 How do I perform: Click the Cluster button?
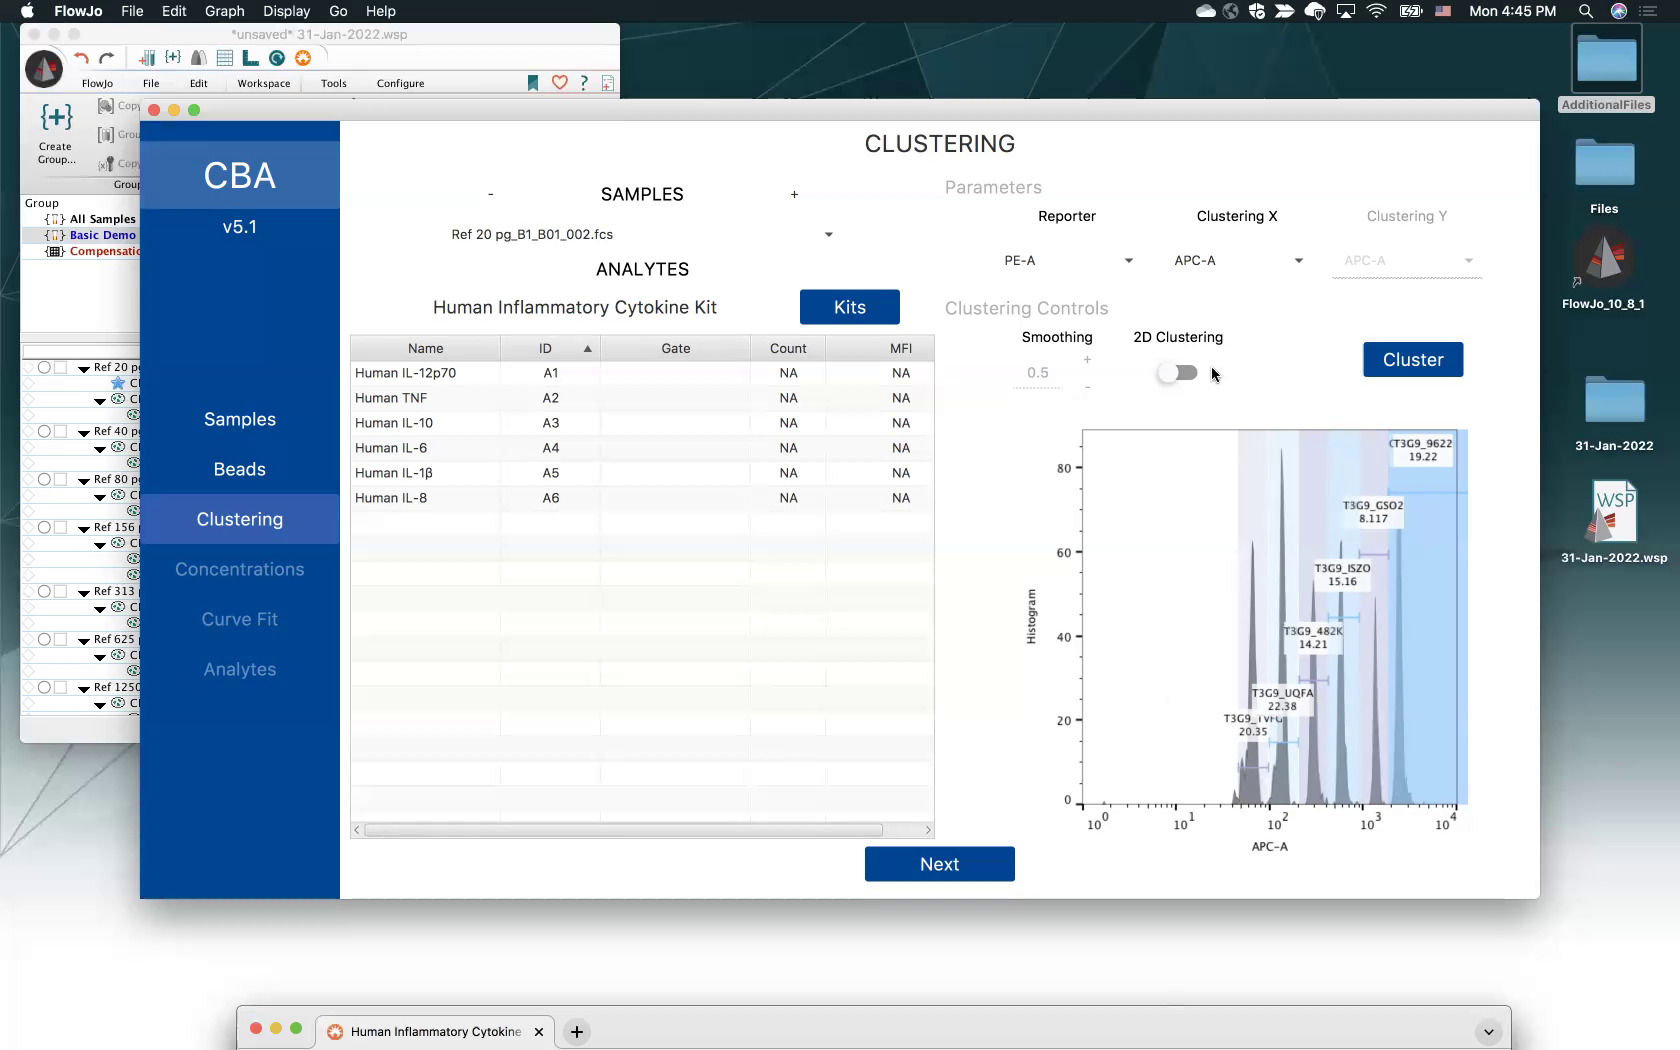coord(1413,359)
